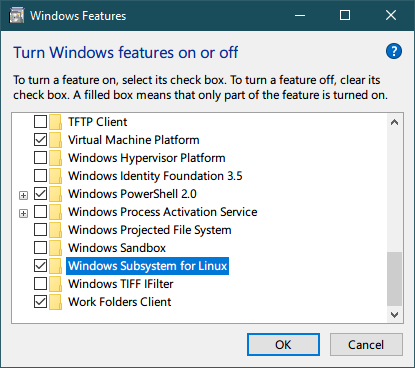Turn on the Windows Sandbox checkbox
Screen dimensions: 415x368
[x=40, y=248]
